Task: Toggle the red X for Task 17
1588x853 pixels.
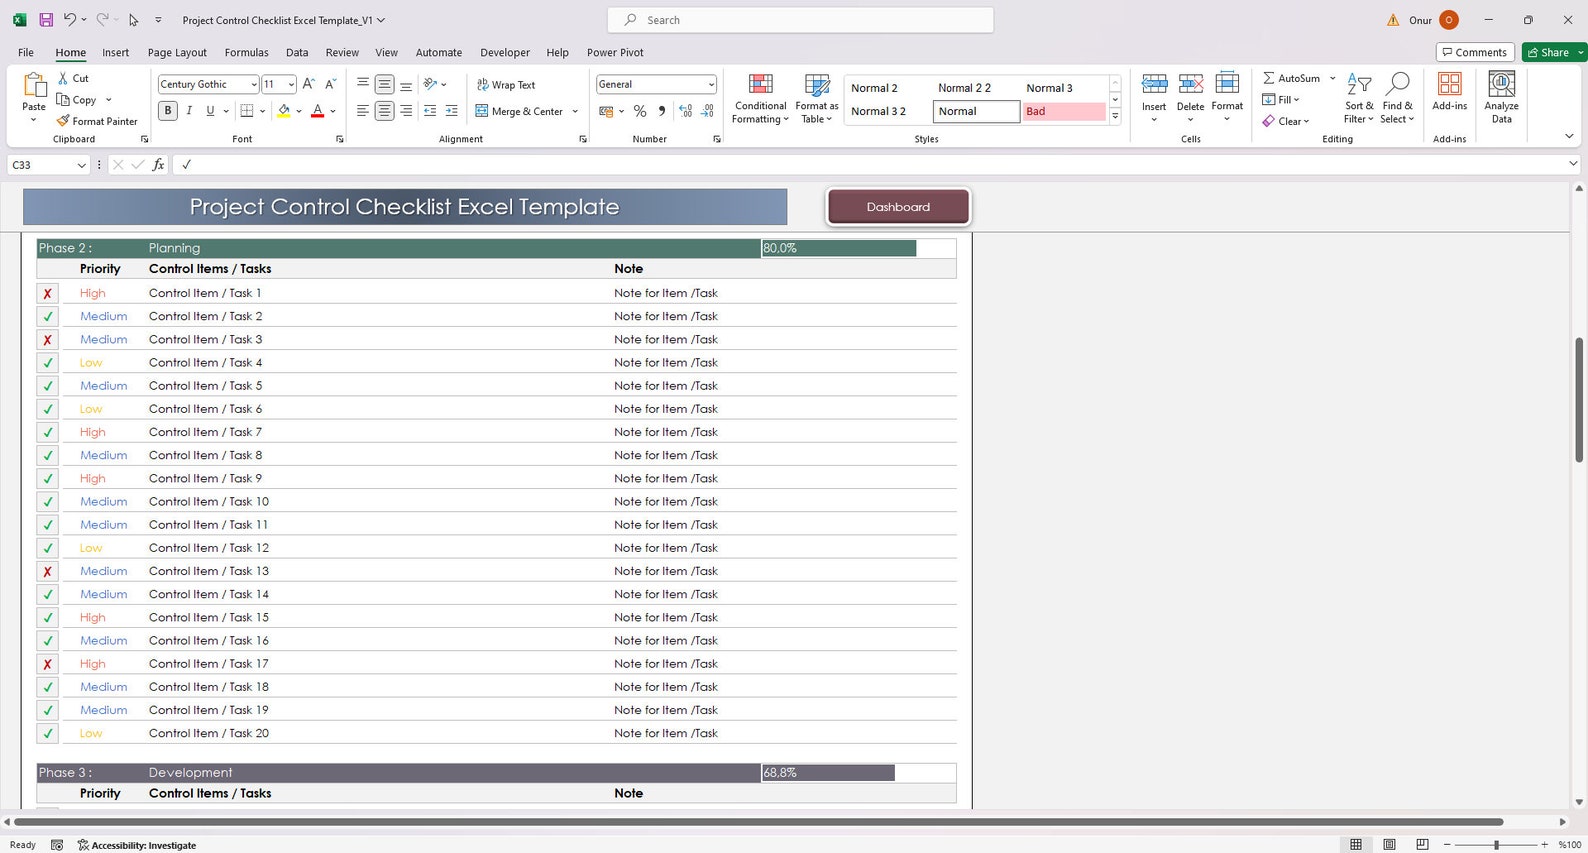Action: tap(47, 664)
